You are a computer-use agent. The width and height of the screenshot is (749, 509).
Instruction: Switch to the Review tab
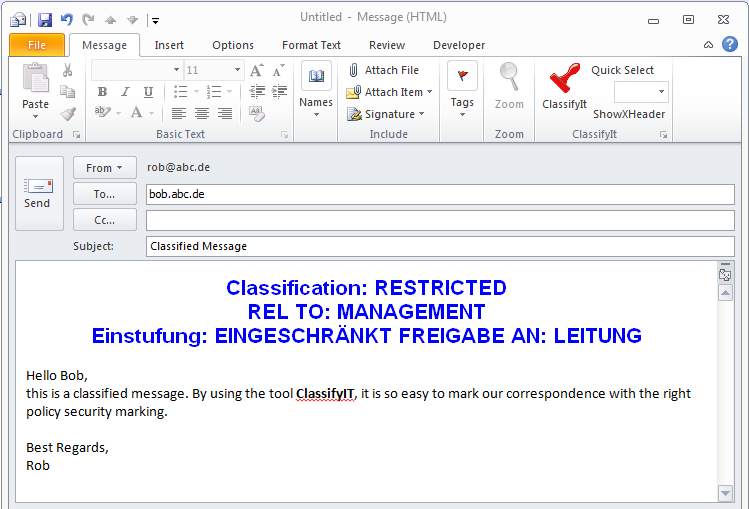coord(387,45)
